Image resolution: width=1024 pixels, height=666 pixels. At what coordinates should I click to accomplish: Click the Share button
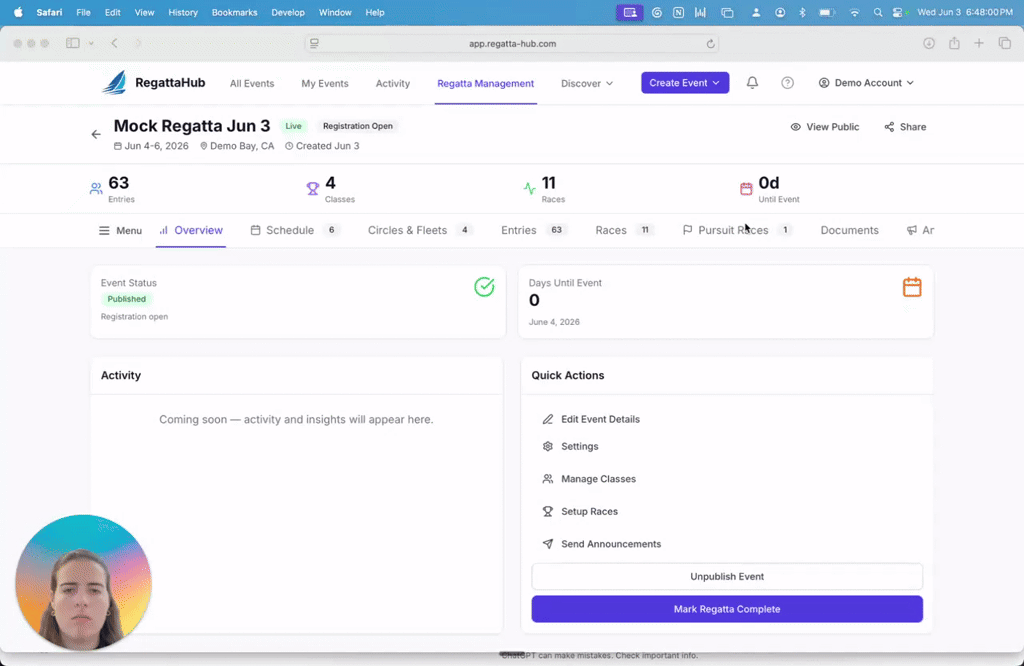tap(904, 127)
